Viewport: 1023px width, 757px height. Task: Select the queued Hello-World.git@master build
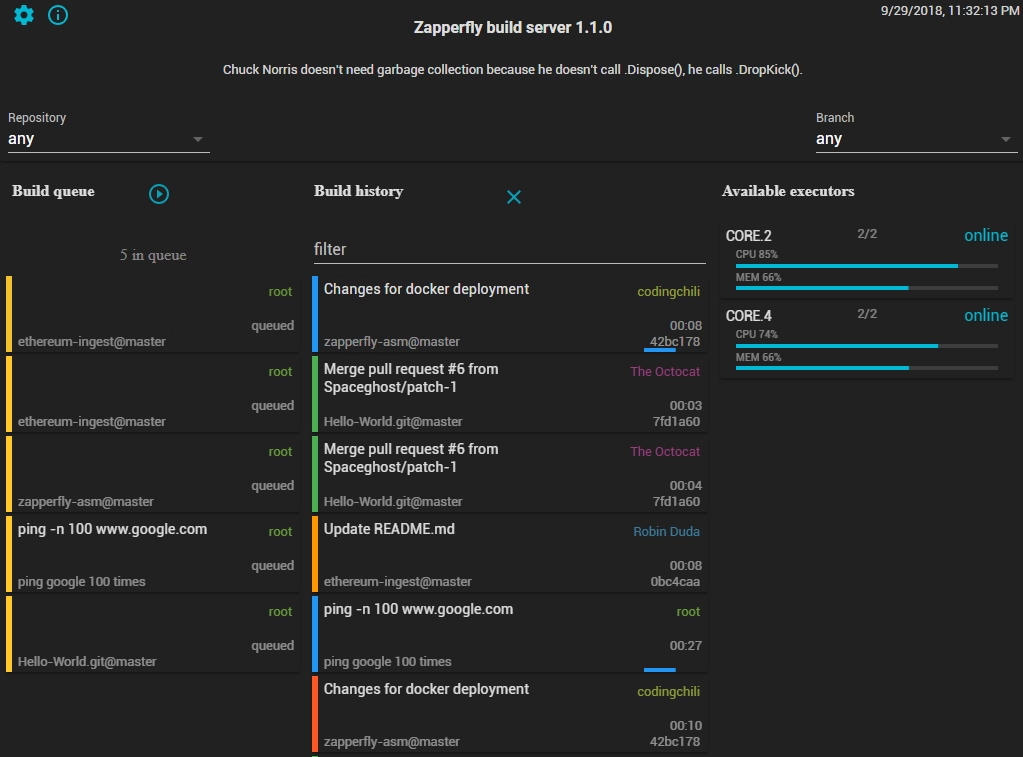(153, 634)
